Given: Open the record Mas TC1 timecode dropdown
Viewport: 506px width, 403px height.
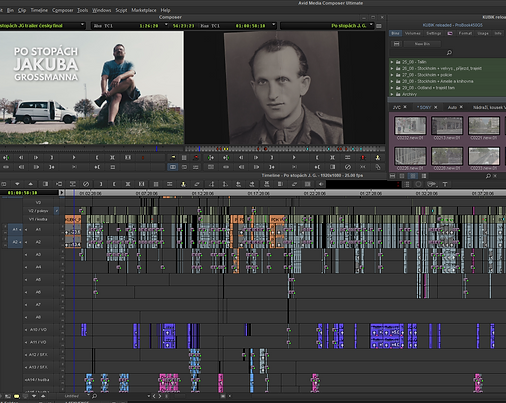Looking at the screenshot, I should [x=274, y=25].
